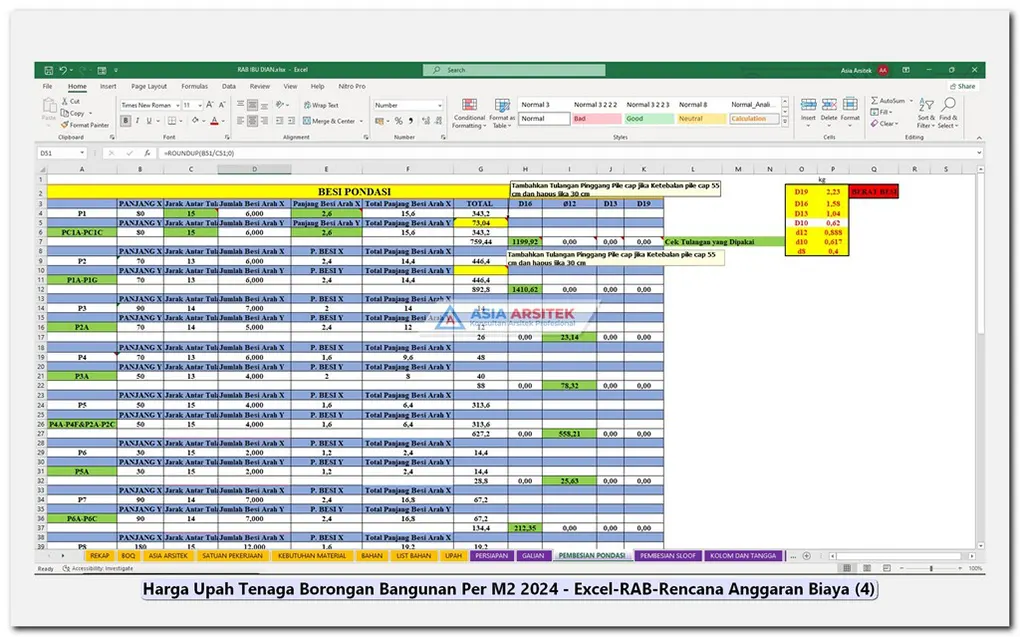The height and width of the screenshot is (637, 1020).
Task: Collapse the ribbon
Action: [x=978, y=138]
